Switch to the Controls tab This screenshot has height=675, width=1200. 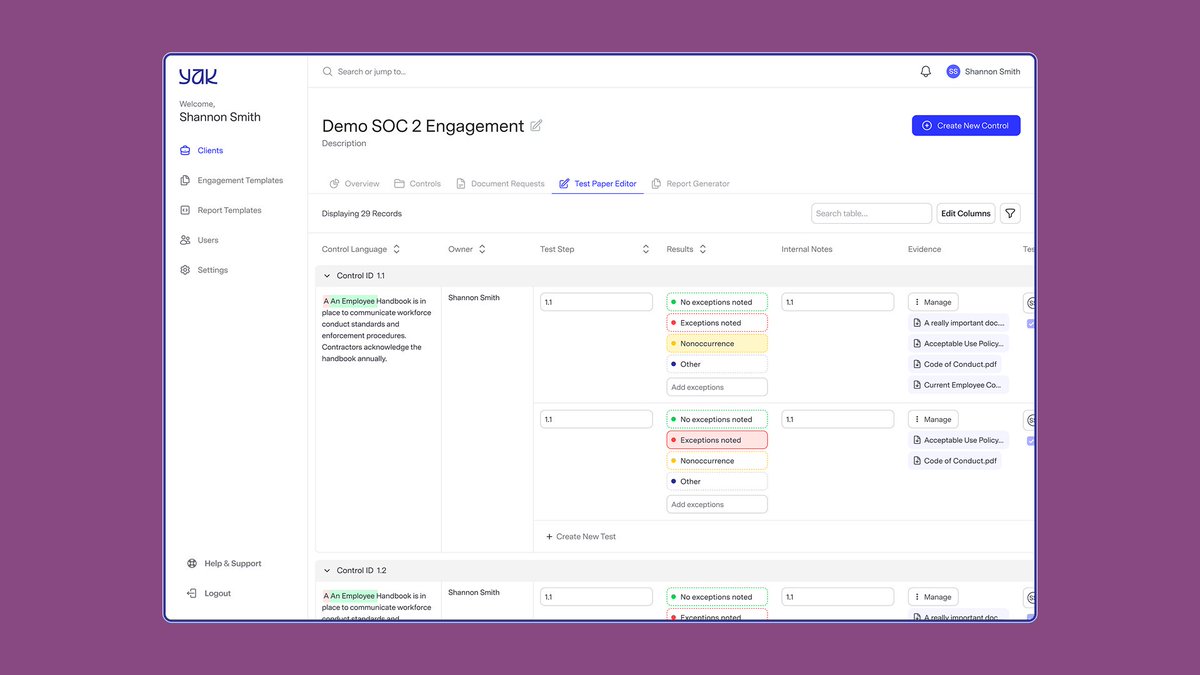coord(417,184)
